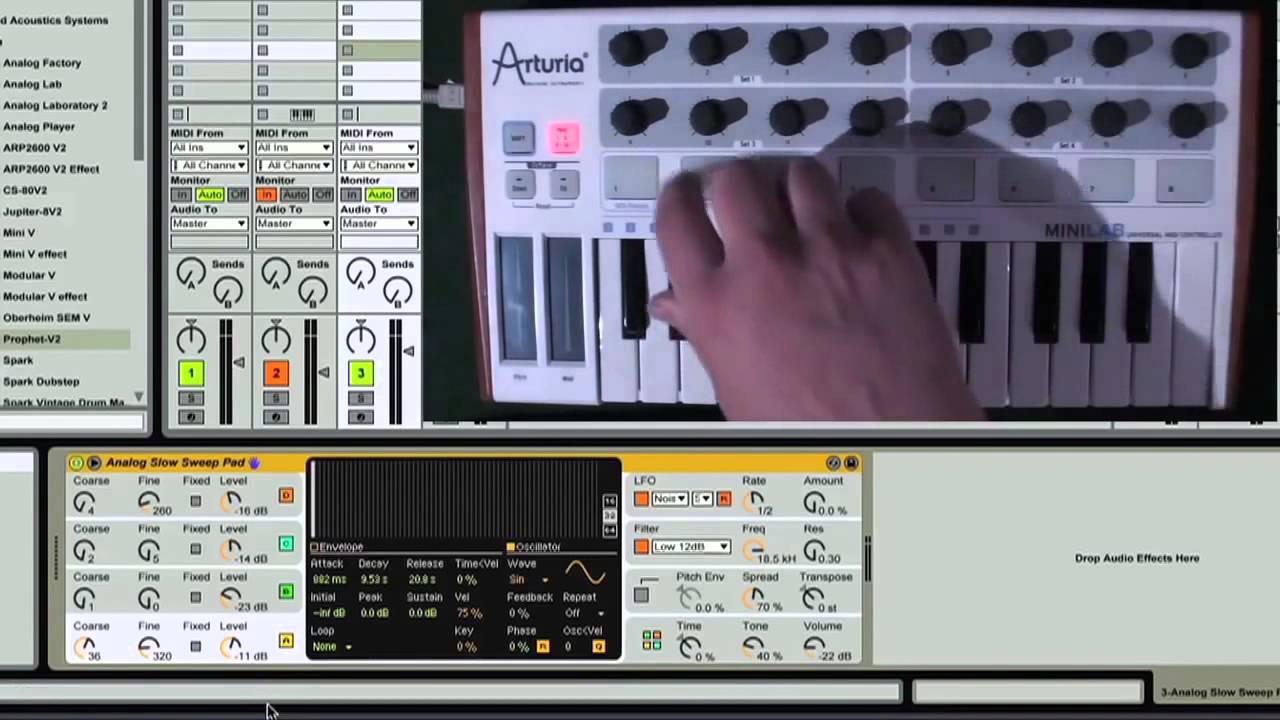
Task: Click the LFO retrigger R button
Action: (724, 499)
